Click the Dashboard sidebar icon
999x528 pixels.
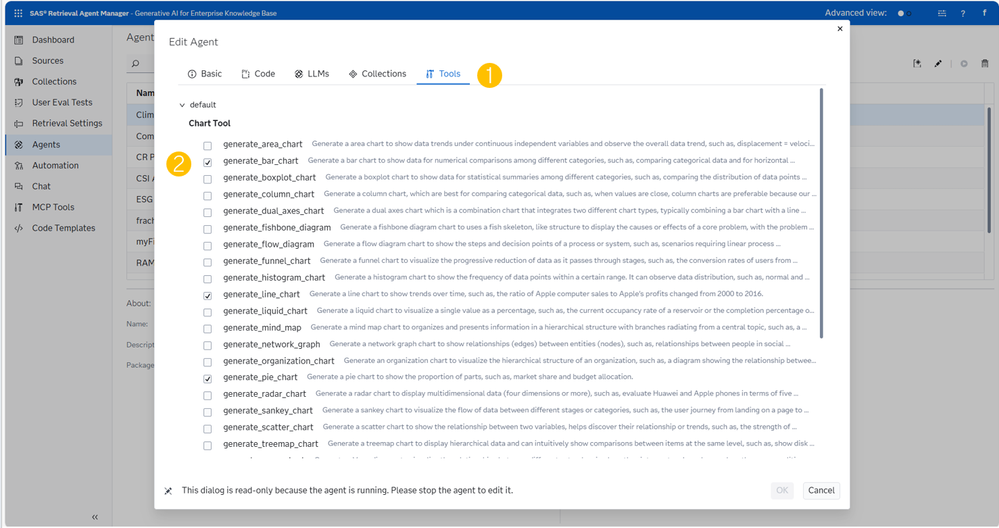coord(18,40)
